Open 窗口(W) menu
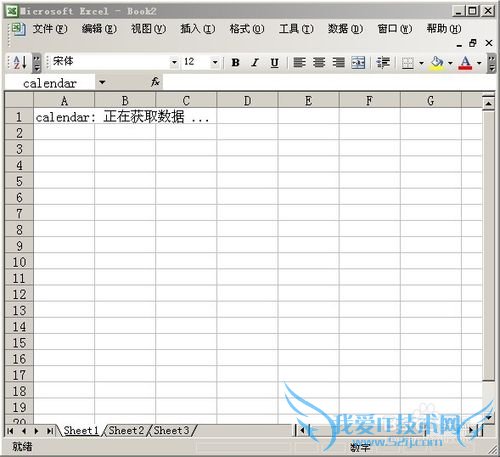The image size is (500, 457). (x=395, y=29)
